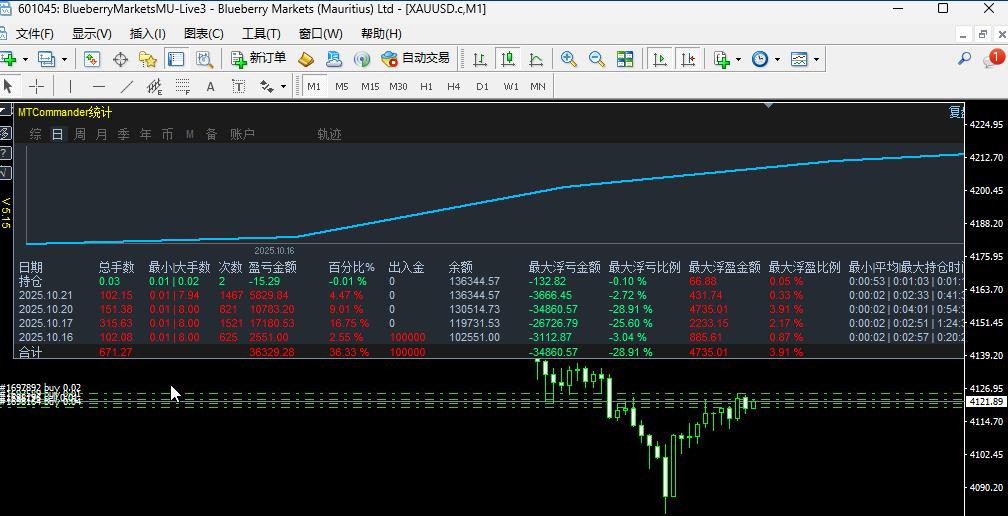Click the 4121.89 current price label

point(986,402)
